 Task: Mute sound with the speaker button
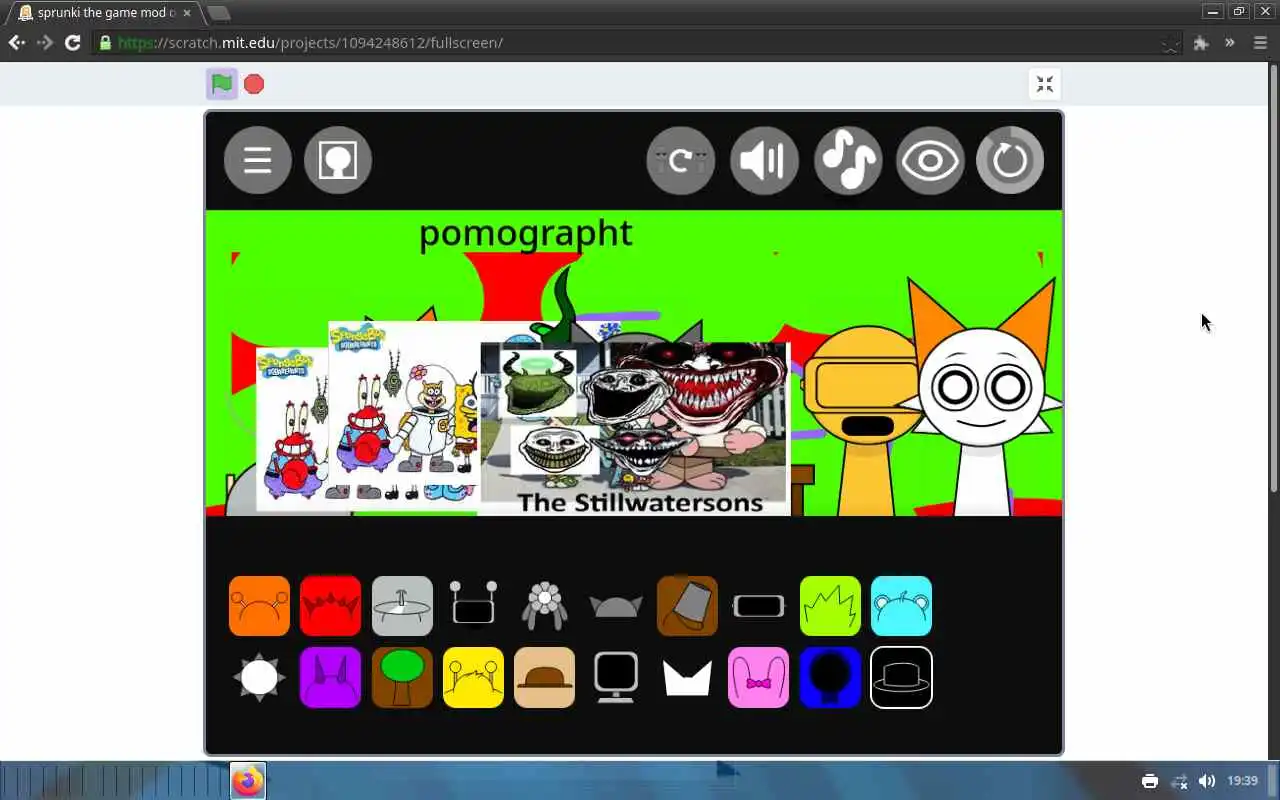765,160
